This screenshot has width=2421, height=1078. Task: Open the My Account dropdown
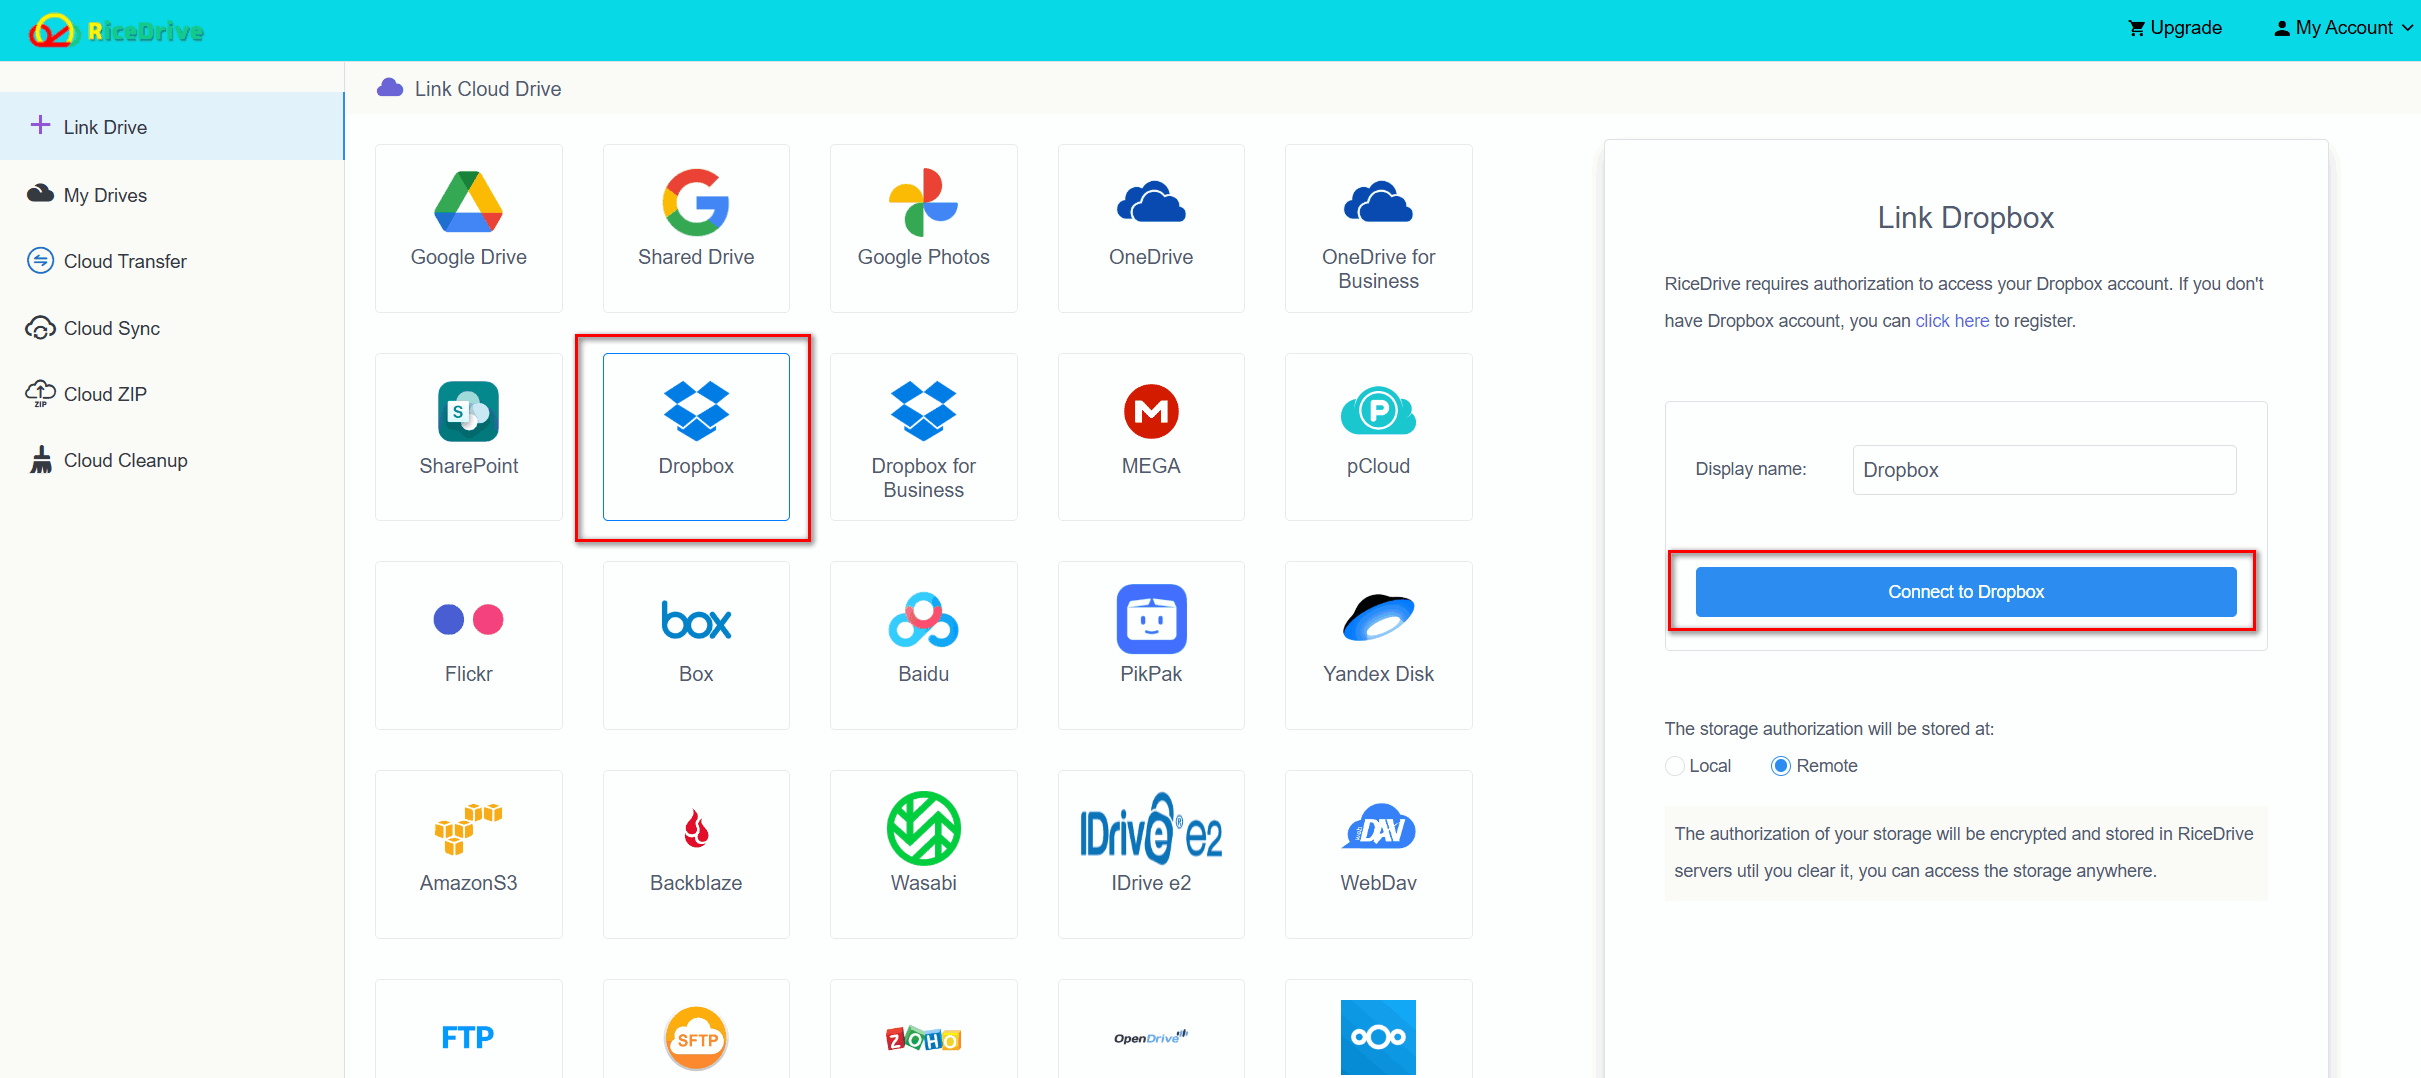tap(2343, 28)
